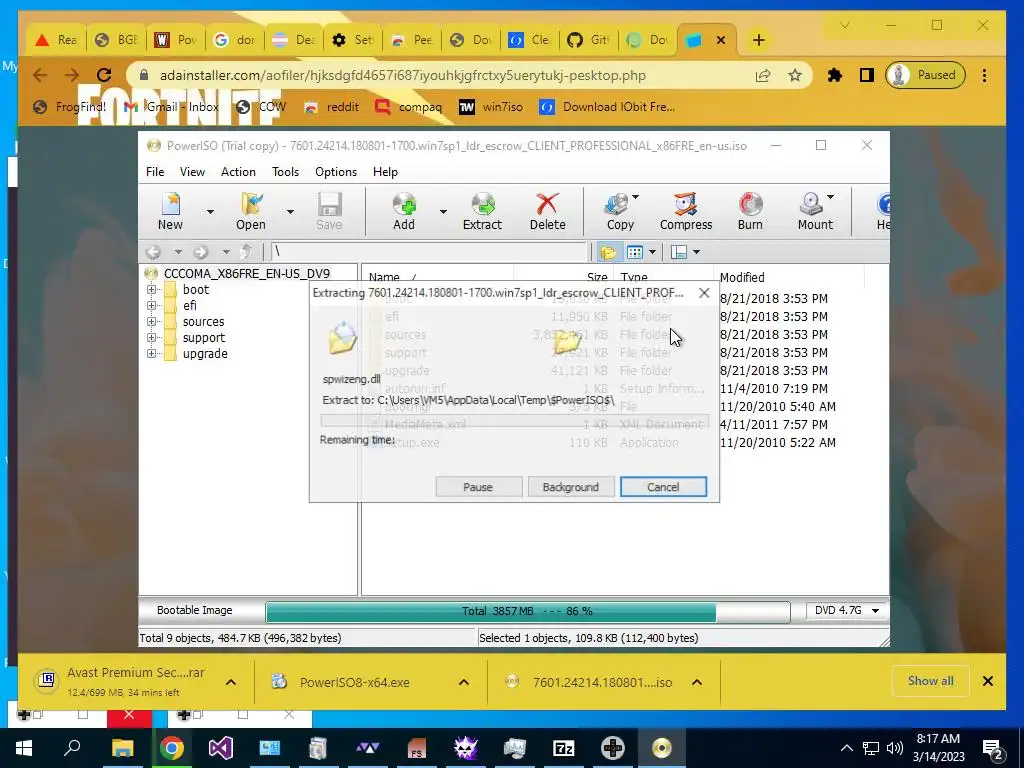Viewport: 1024px width, 768px height.
Task: Click the 7-Zip taskbar icon
Action: [563, 748]
